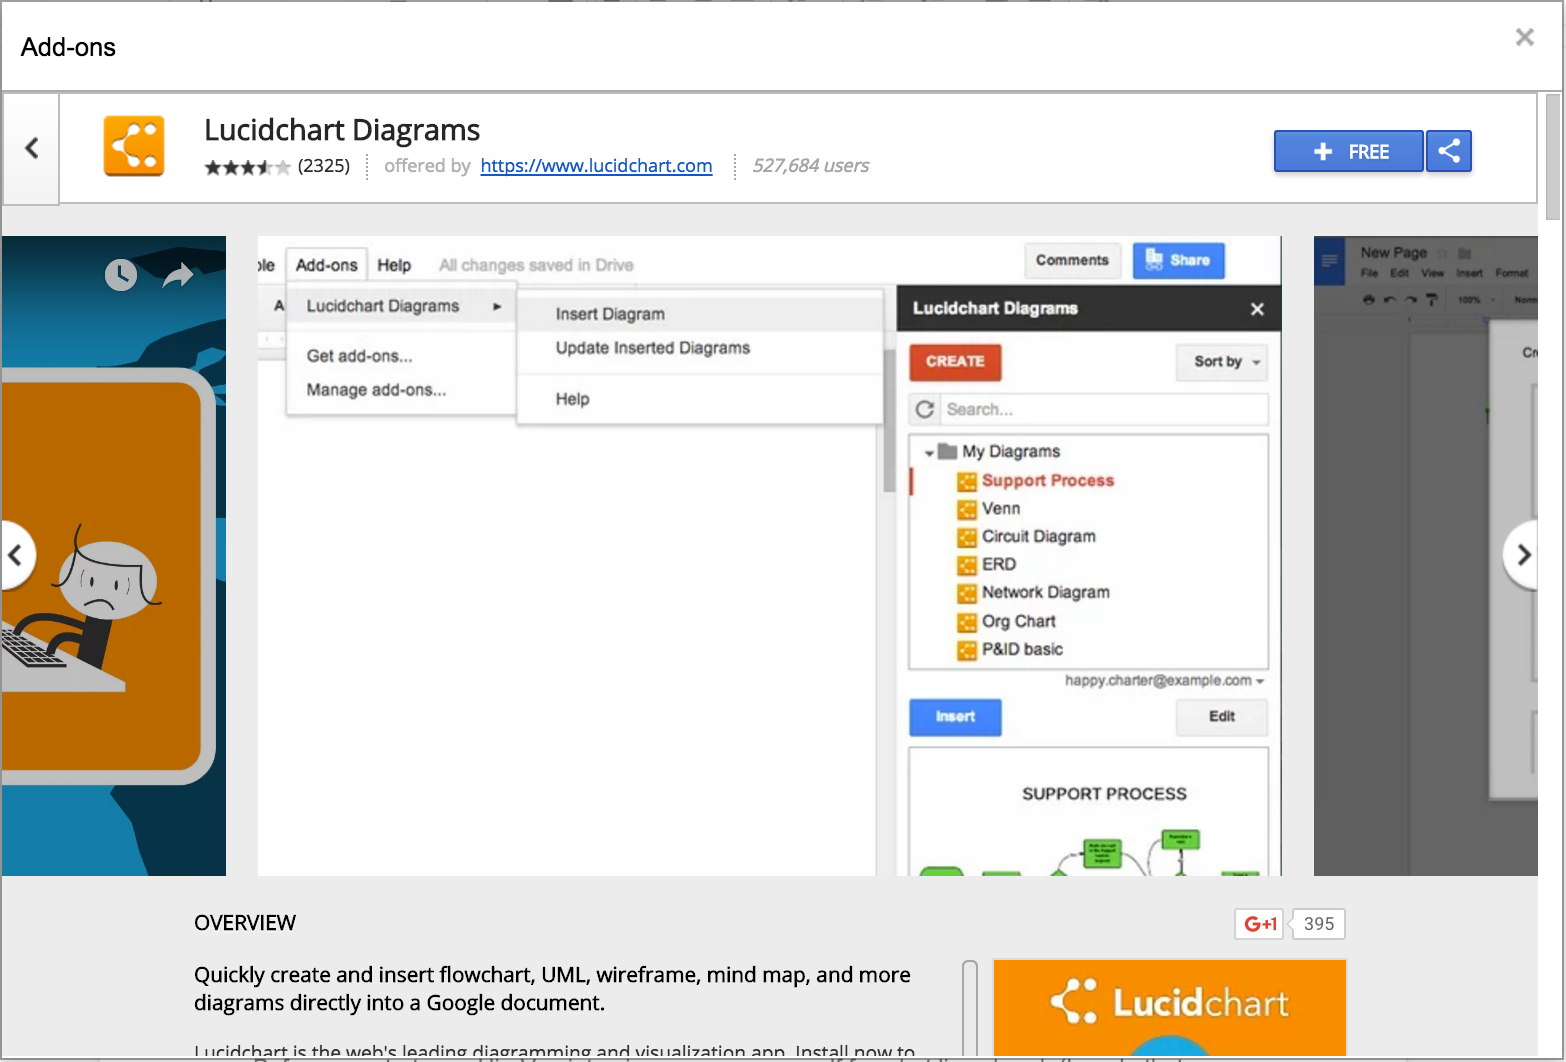Click the watch later clock icon on video
Viewport: 1566px width, 1062px height.
(121, 274)
